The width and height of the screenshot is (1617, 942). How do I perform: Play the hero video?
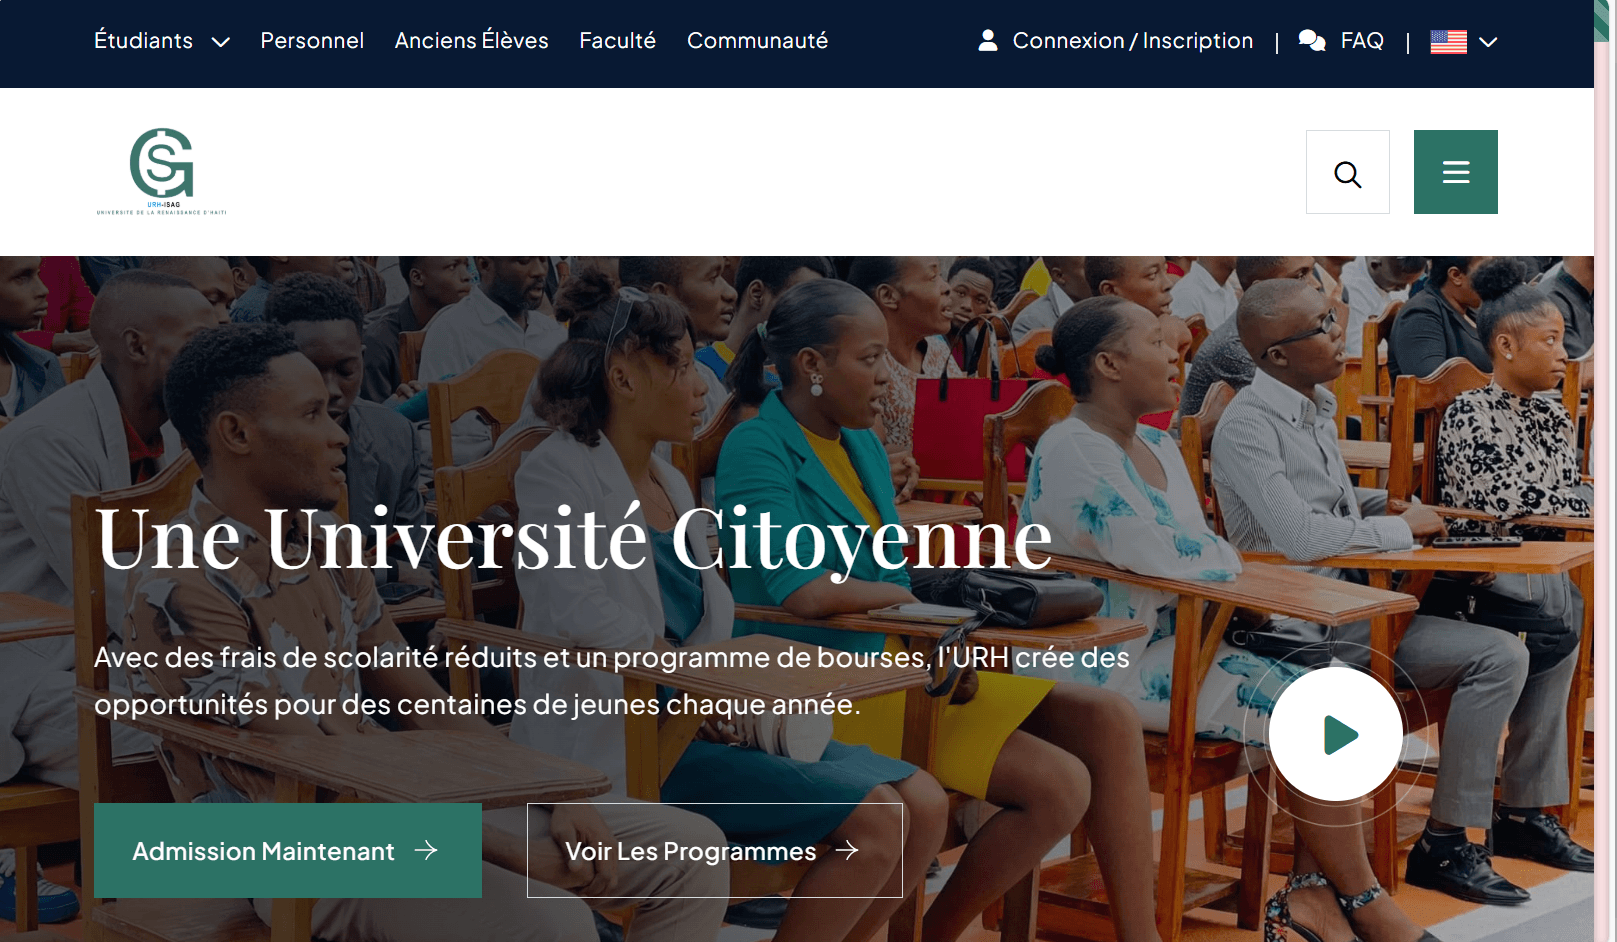(x=1335, y=734)
